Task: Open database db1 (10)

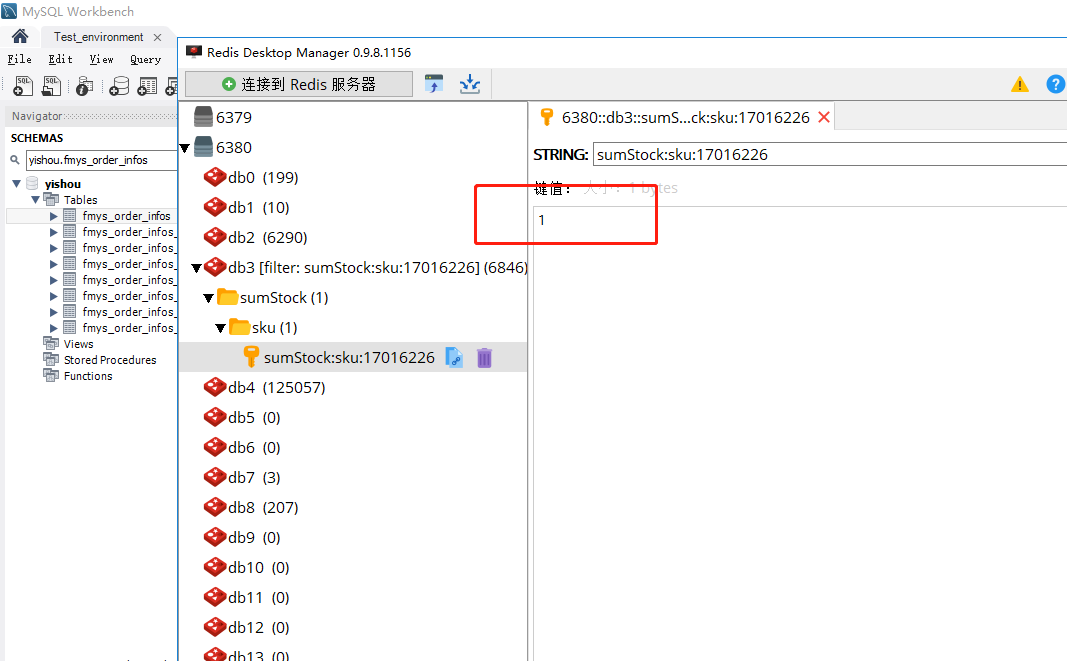Action: [259, 208]
